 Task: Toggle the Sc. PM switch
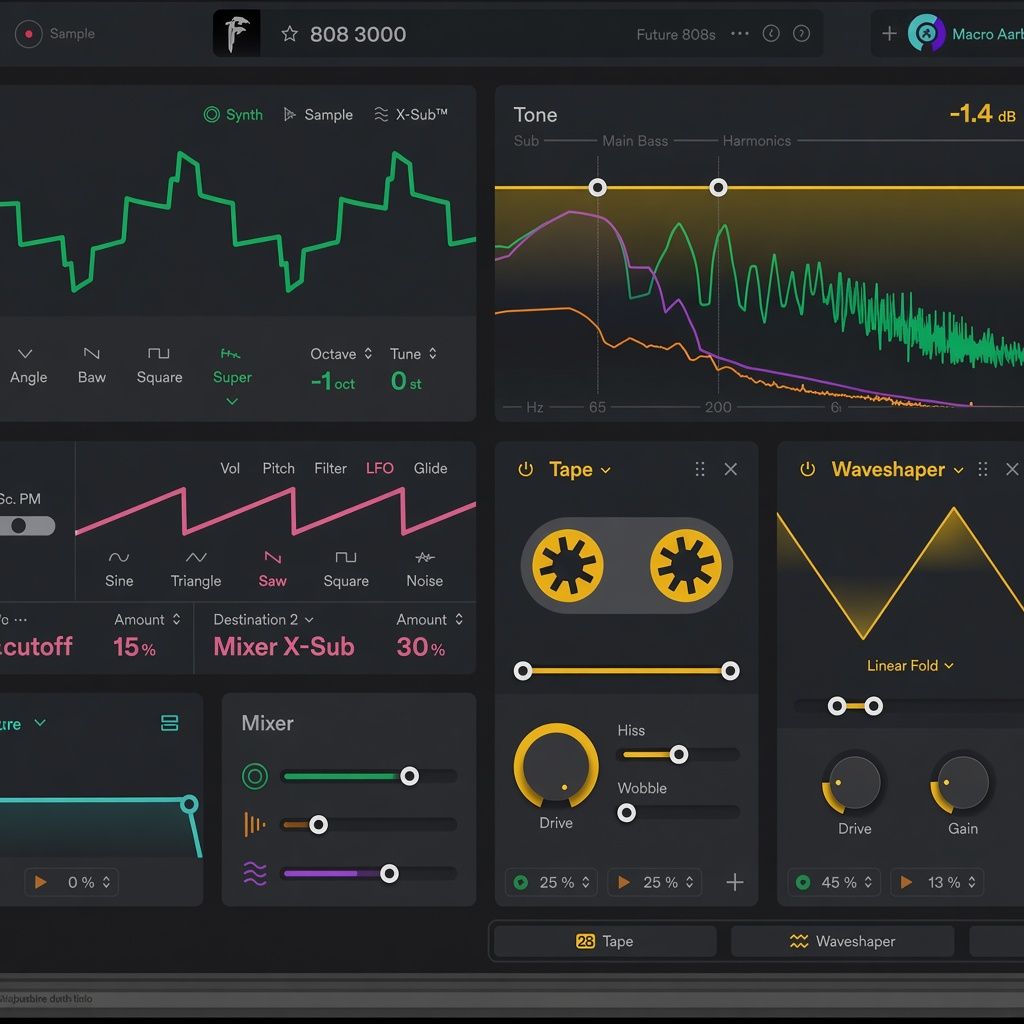pos(27,526)
